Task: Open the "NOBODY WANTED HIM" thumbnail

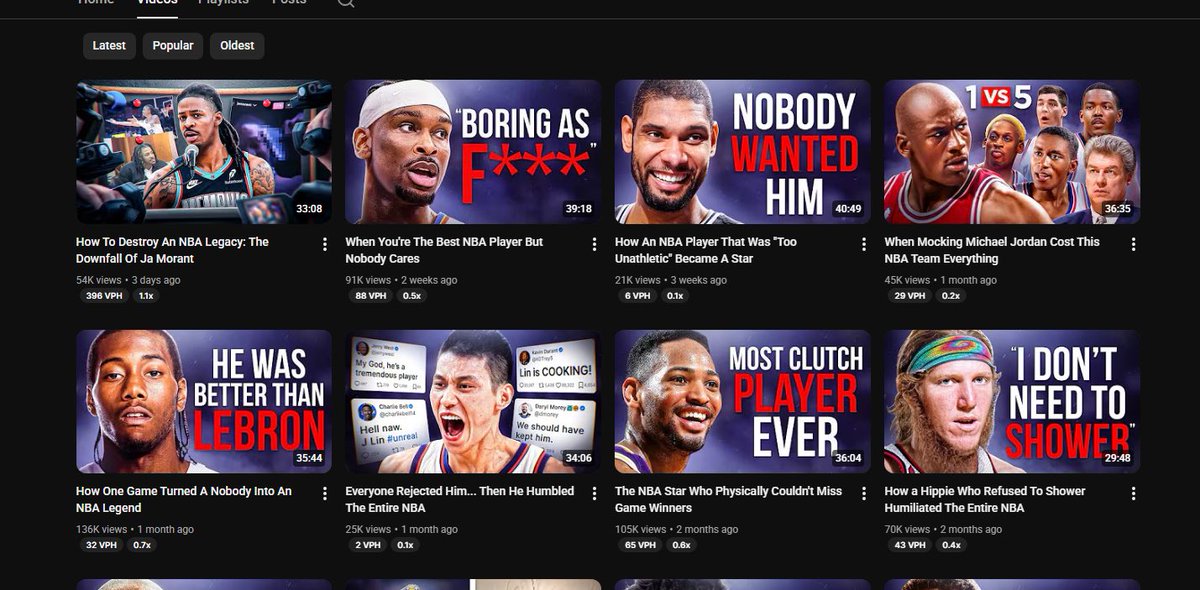Action: [x=742, y=152]
